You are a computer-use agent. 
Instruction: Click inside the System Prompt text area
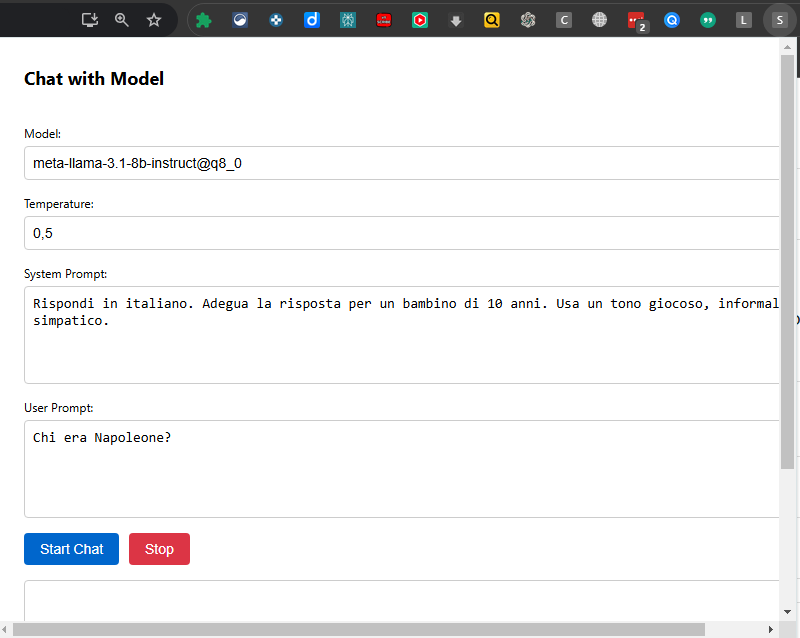pos(400,345)
